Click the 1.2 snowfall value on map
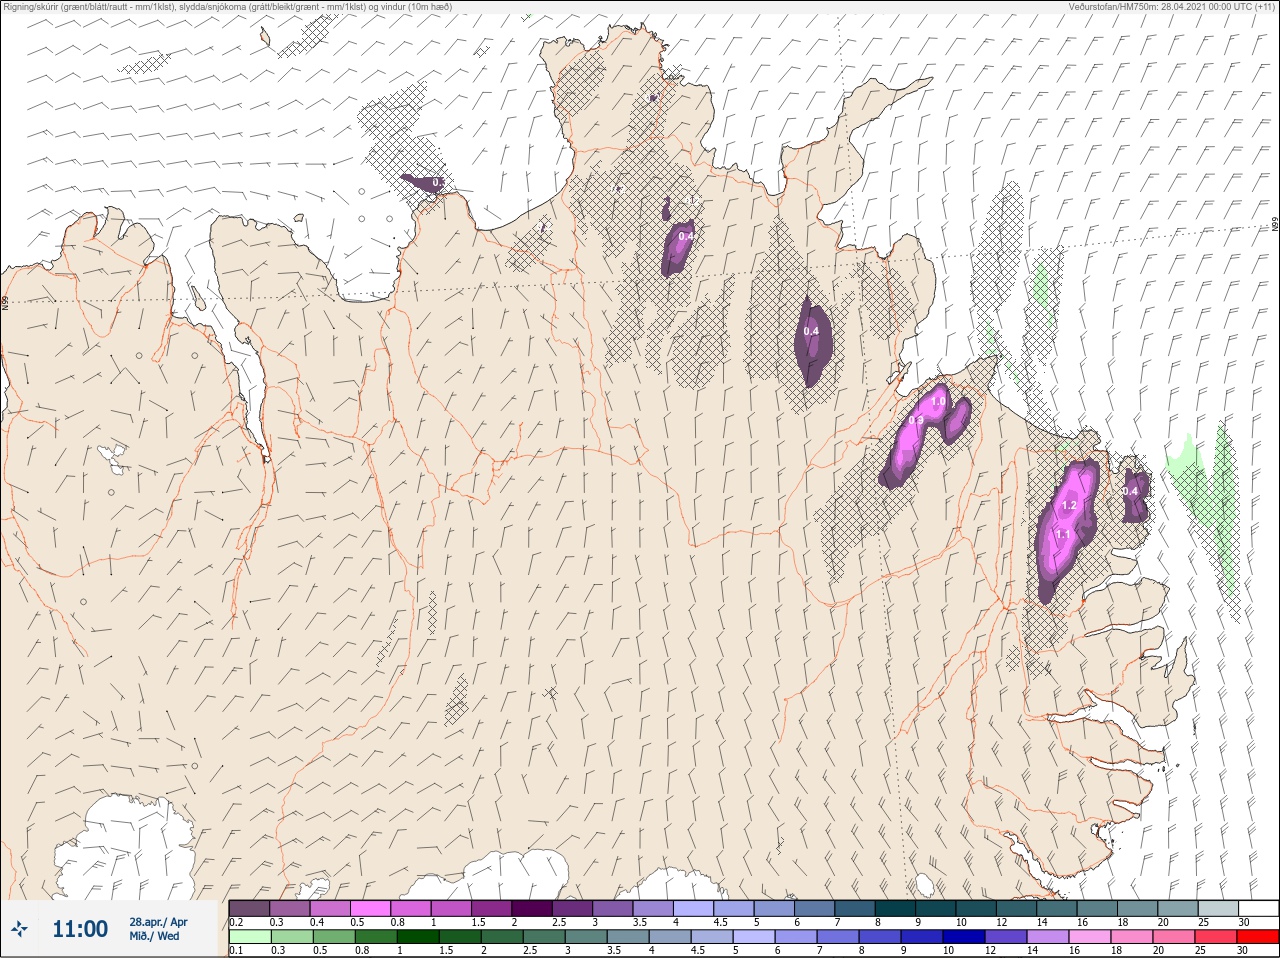 1069,506
